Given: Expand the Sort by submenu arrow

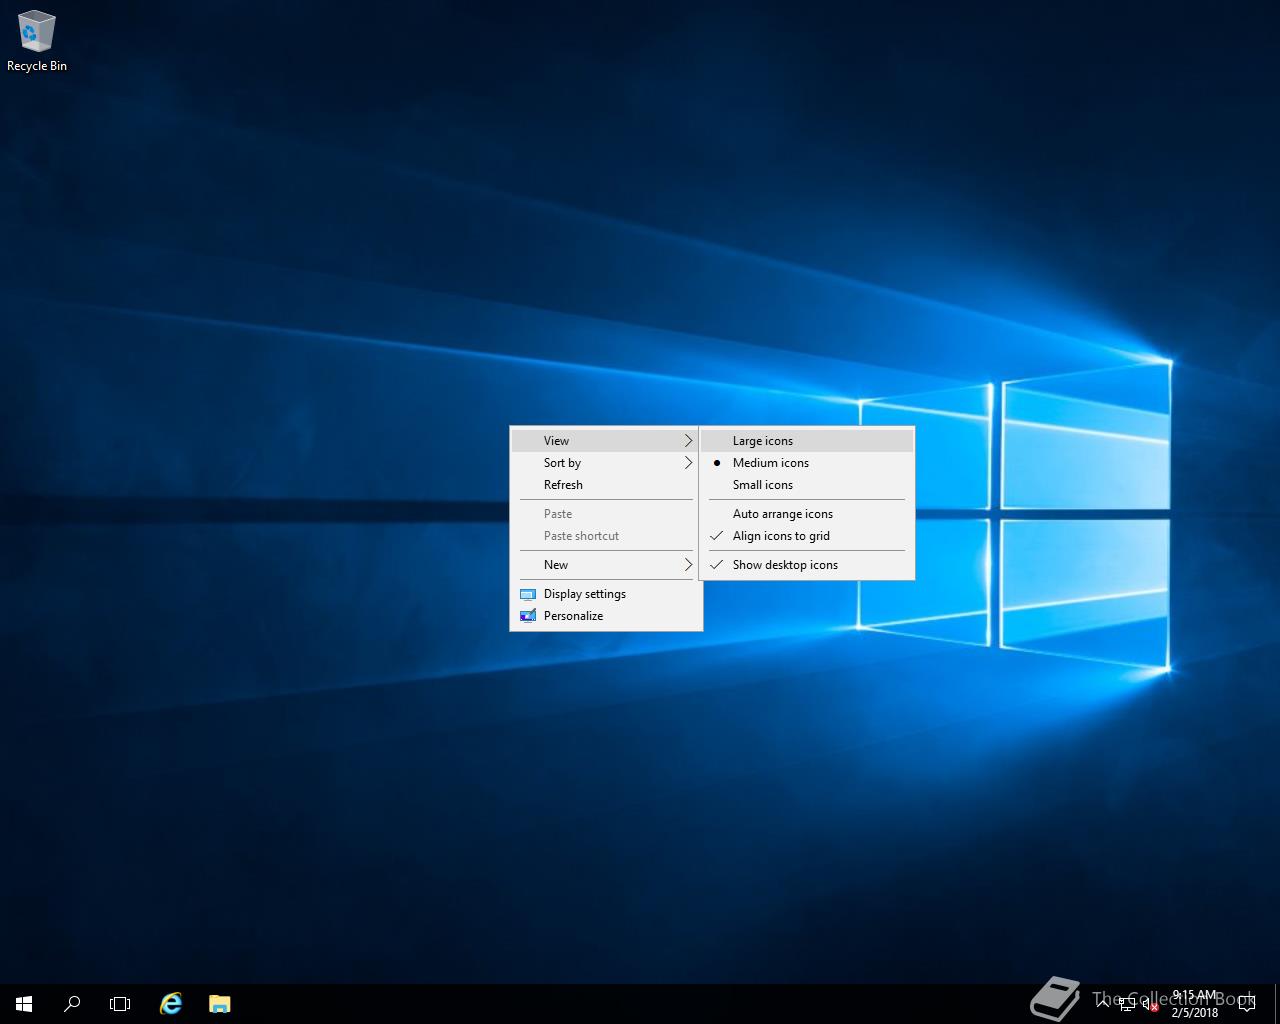Looking at the screenshot, I should [688, 463].
